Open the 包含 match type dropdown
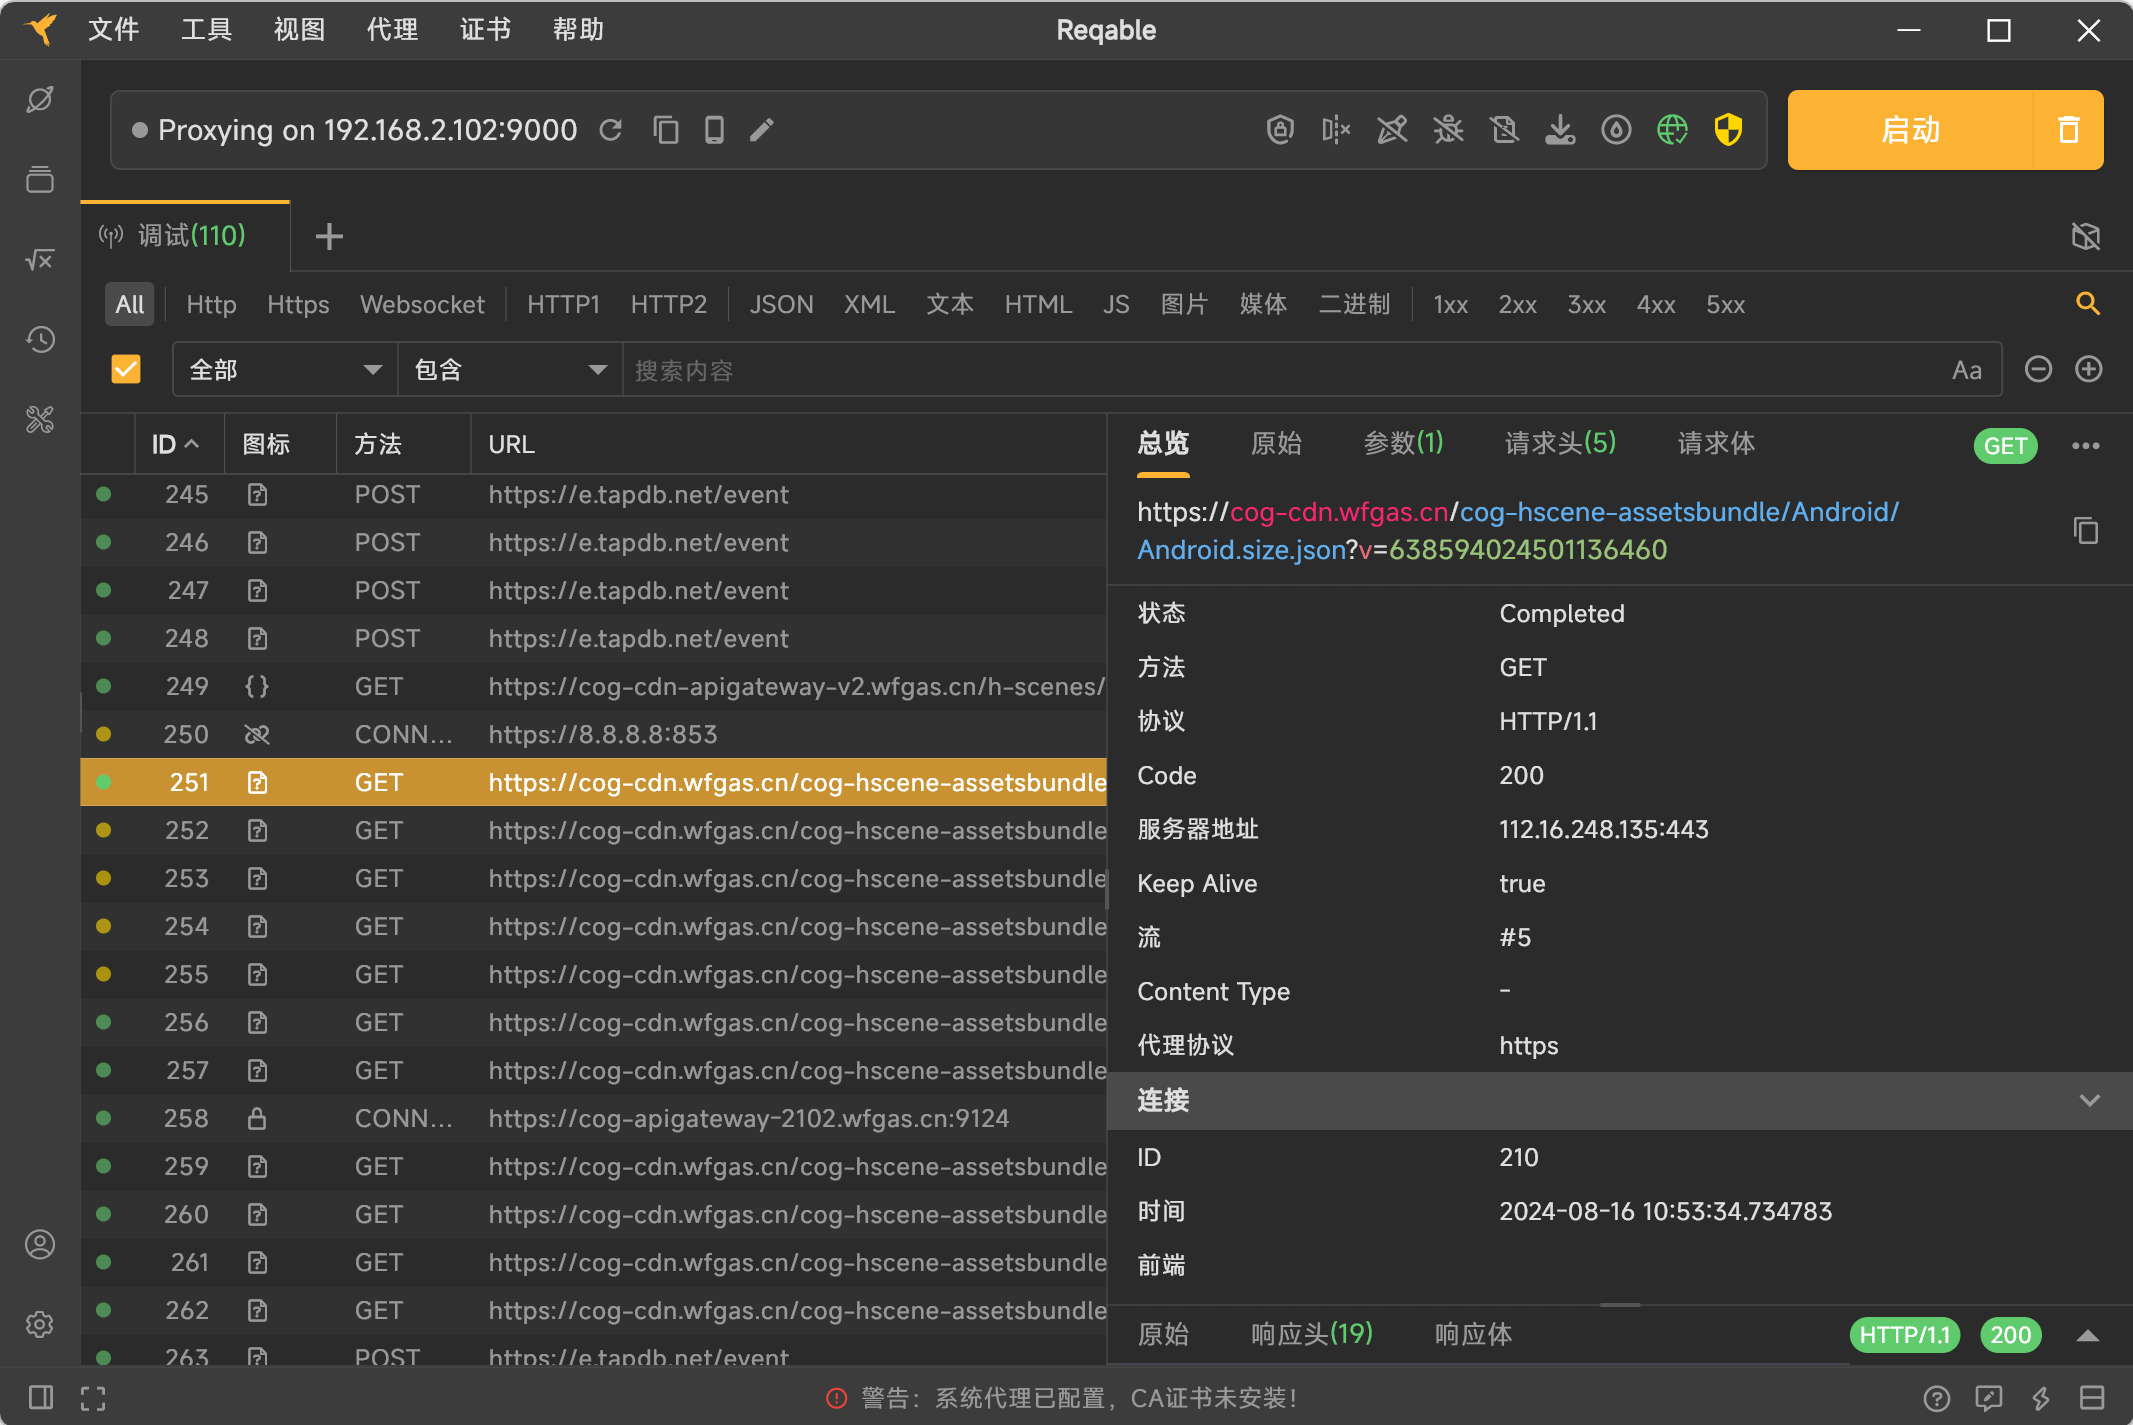2133x1425 pixels. pyautogui.click(x=510, y=370)
